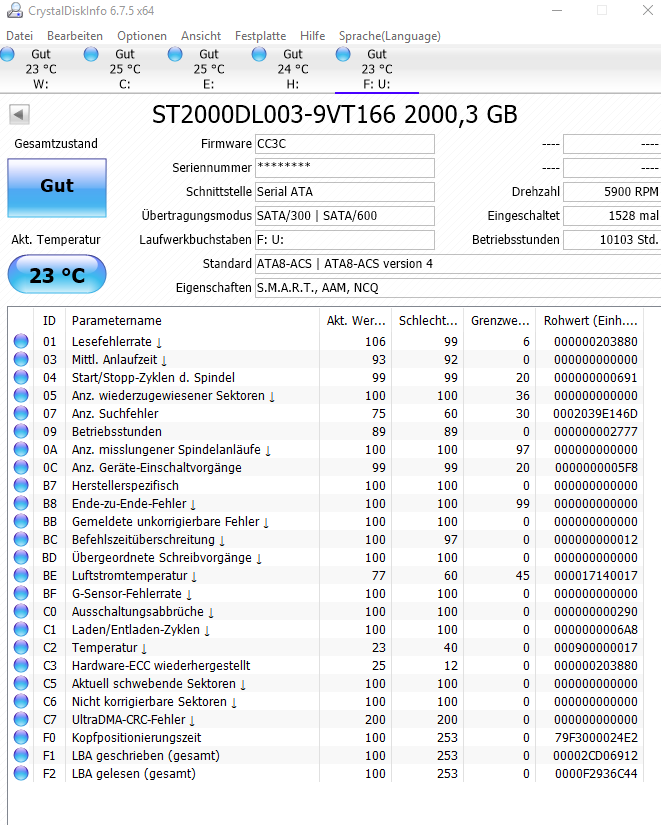Select the Aktuell schwebende Sektoren row
661x825 pixels.
tap(325, 683)
